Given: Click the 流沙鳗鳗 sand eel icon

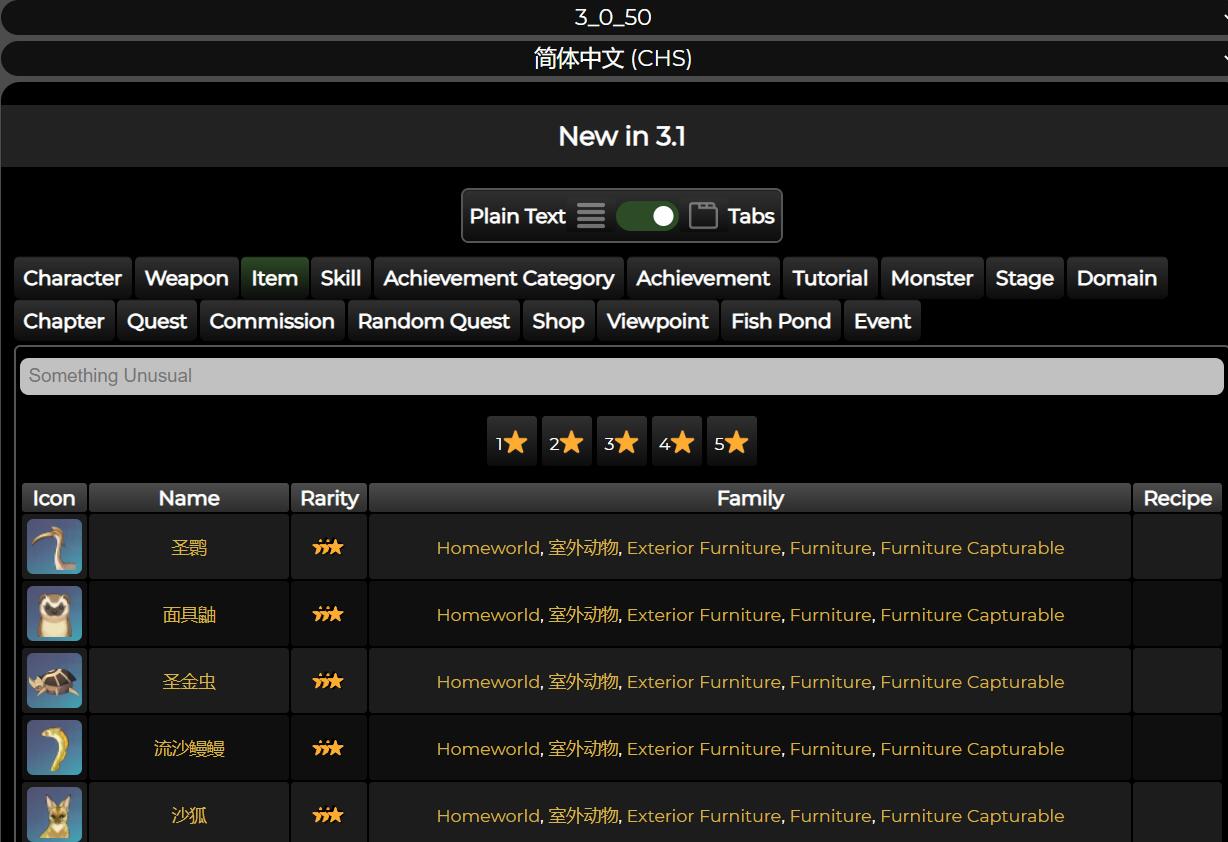Looking at the screenshot, I should pyautogui.click(x=54, y=748).
